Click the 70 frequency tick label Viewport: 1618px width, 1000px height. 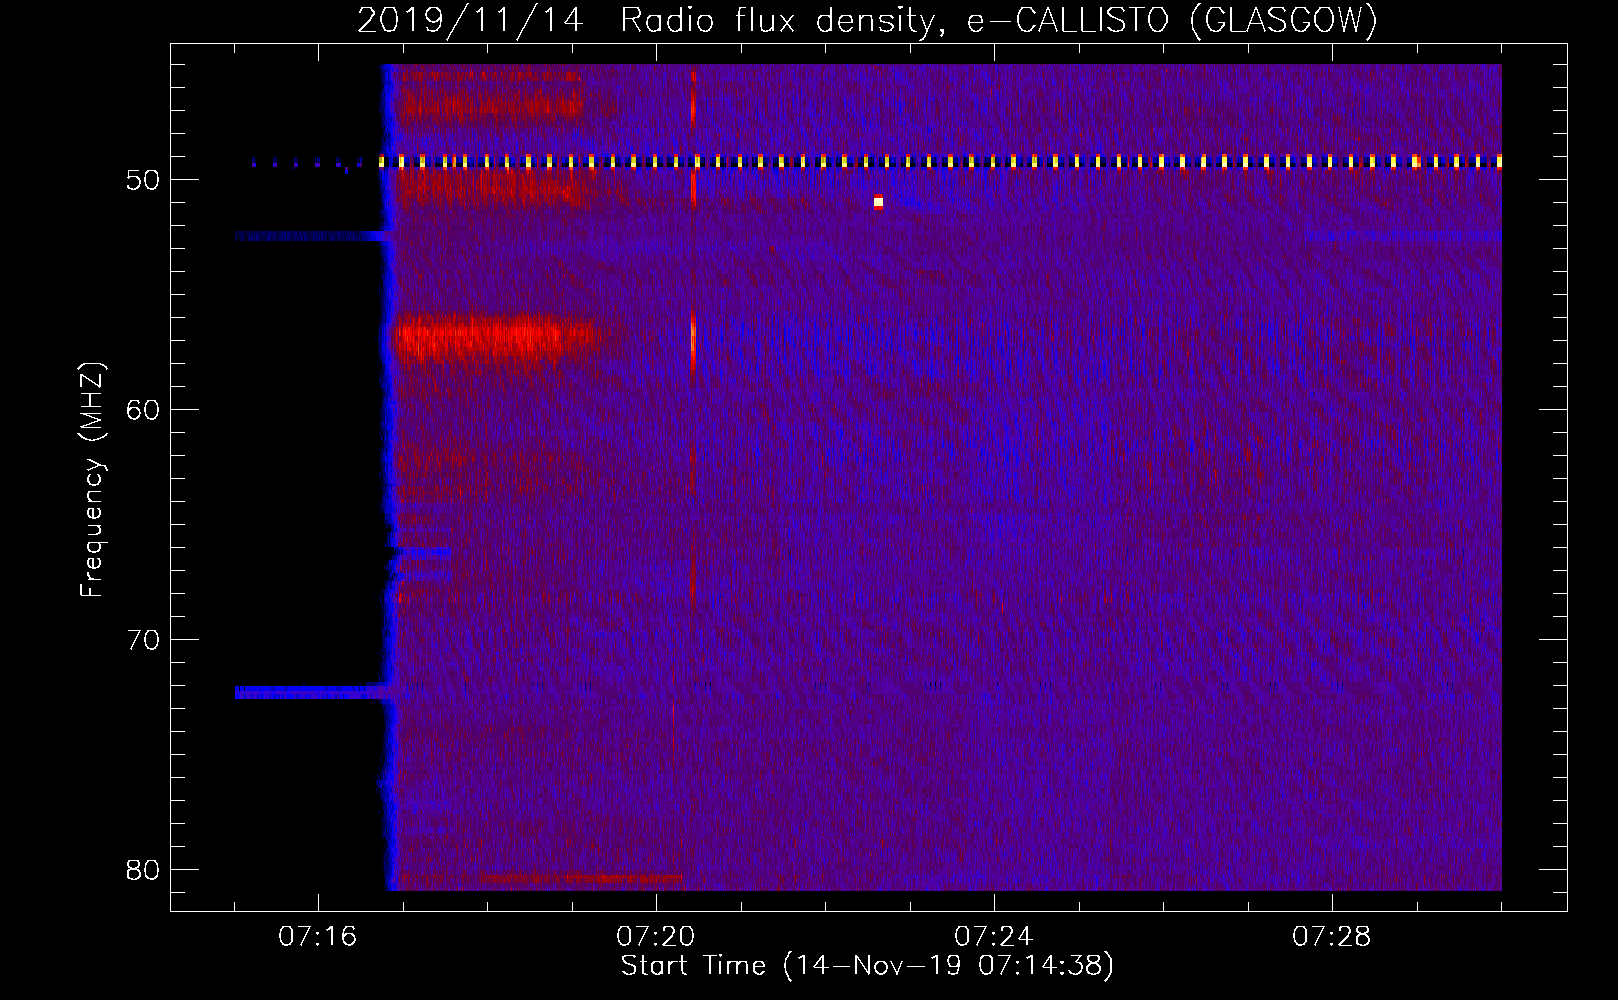point(143,640)
